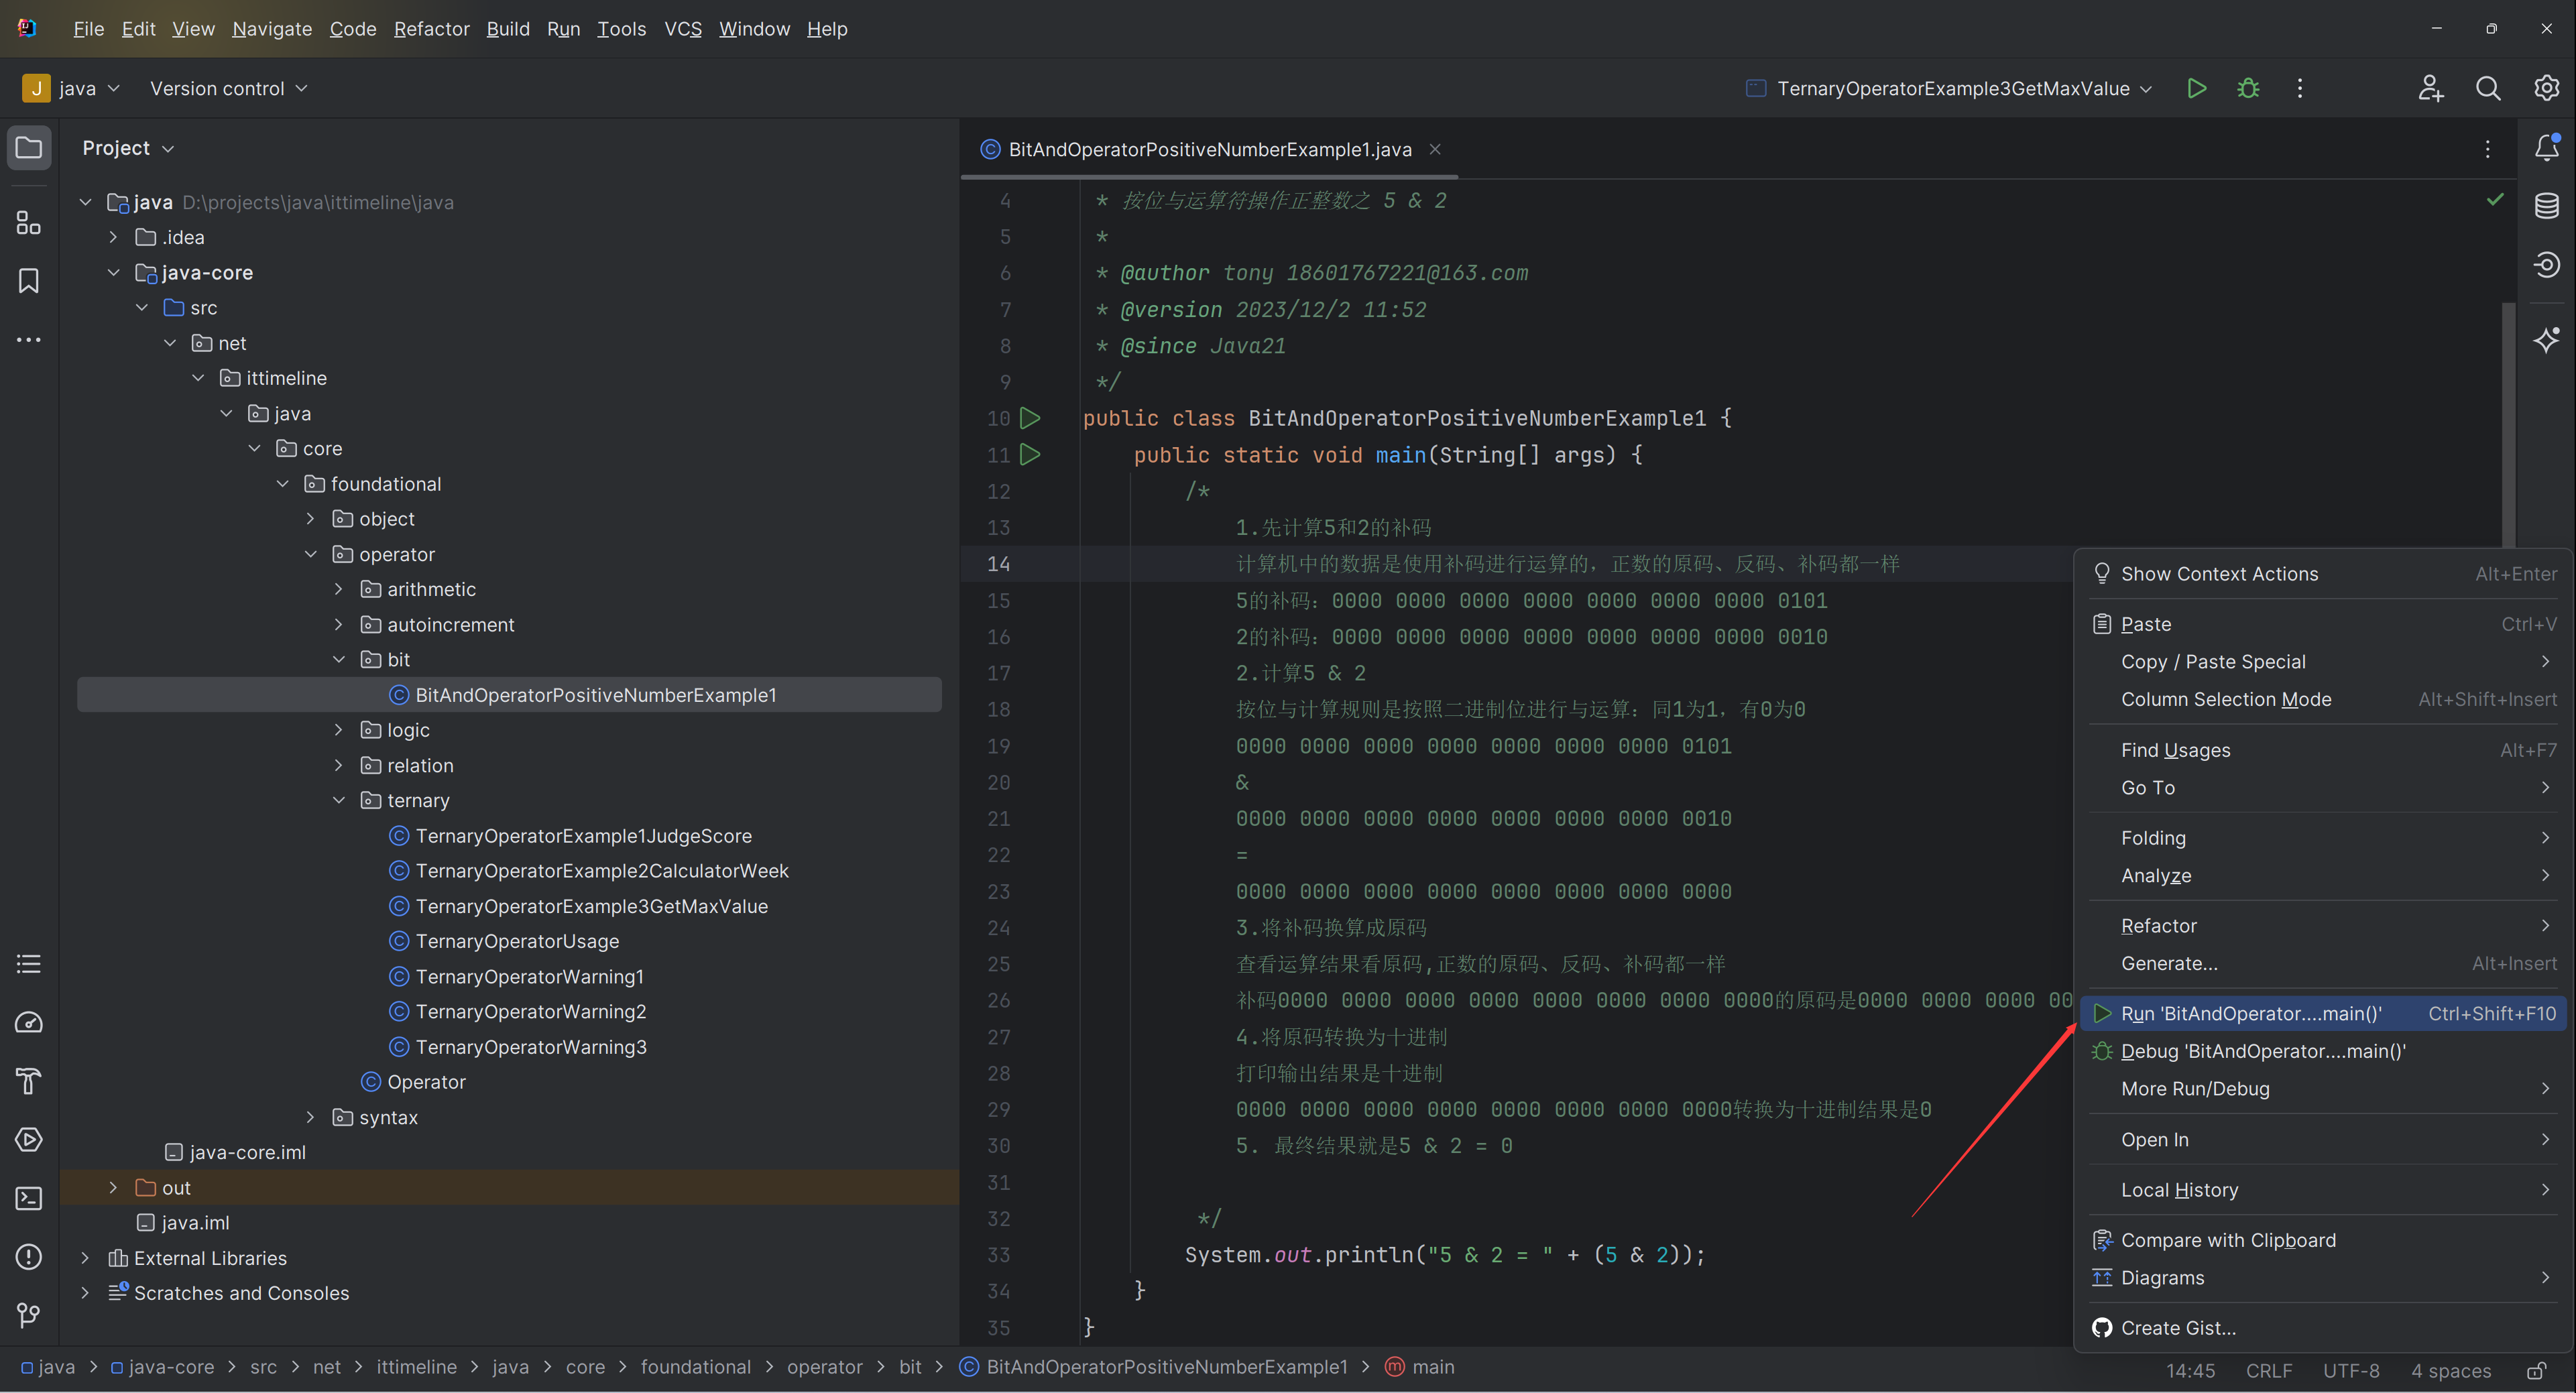Open the Database tool window icon
This screenshot has height=1393, width=2576.
(x=2546, y=206)
